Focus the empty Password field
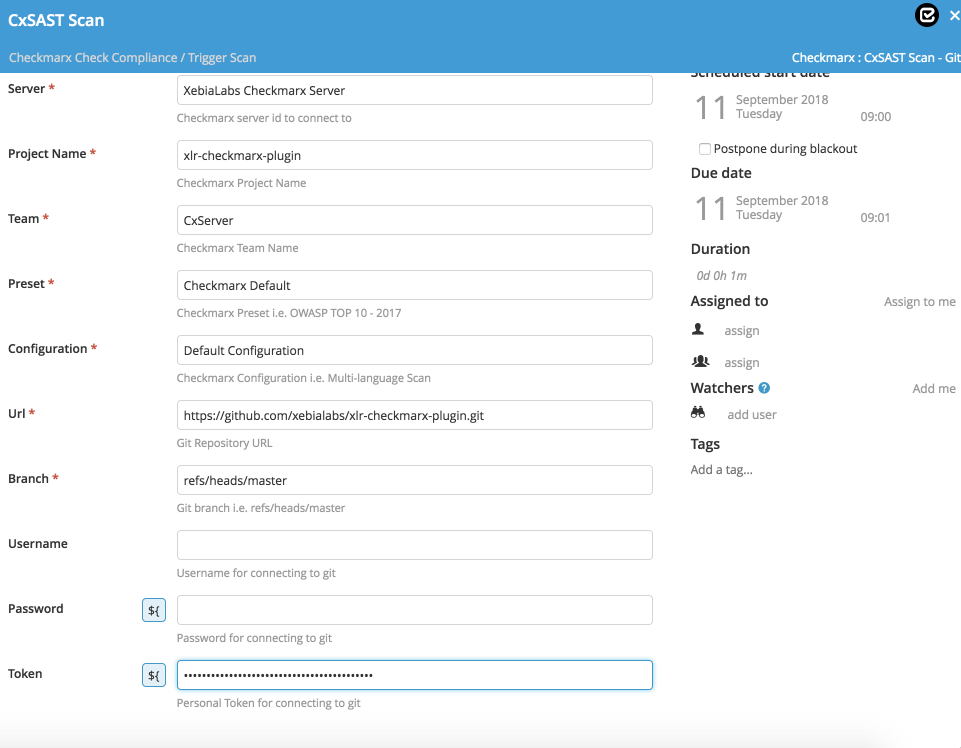 coord(415,610)
